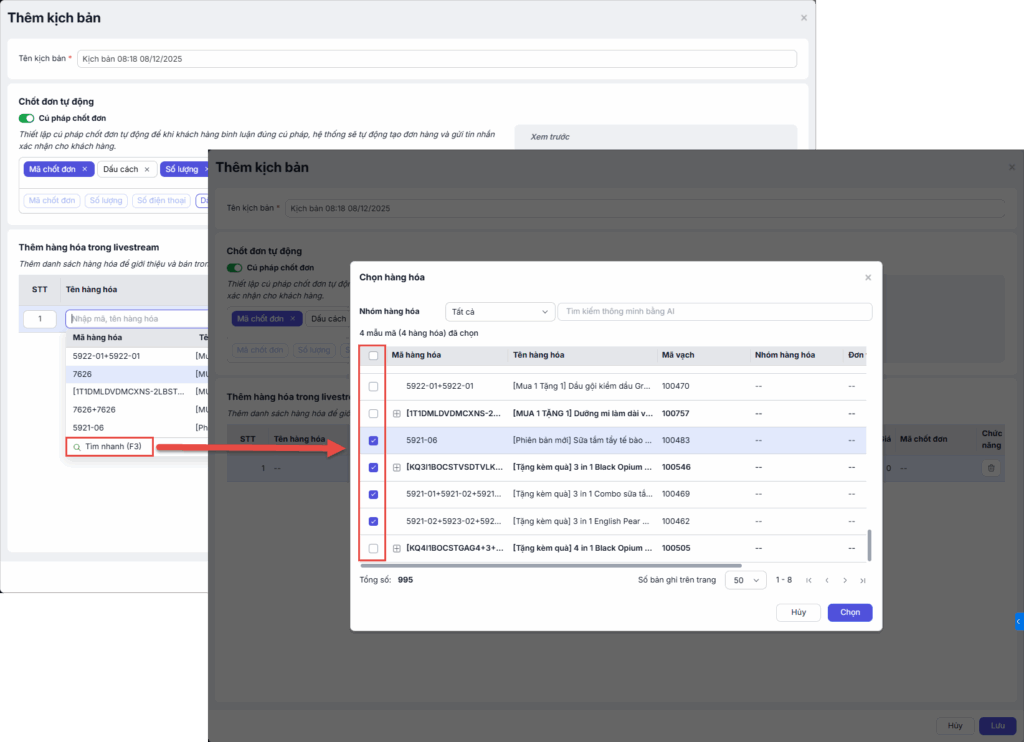The height and width of the screenshot is (742, 1024).
Task: Click the Hủy button in Chọn hàng hóa dialog
Action: (798, 612)
